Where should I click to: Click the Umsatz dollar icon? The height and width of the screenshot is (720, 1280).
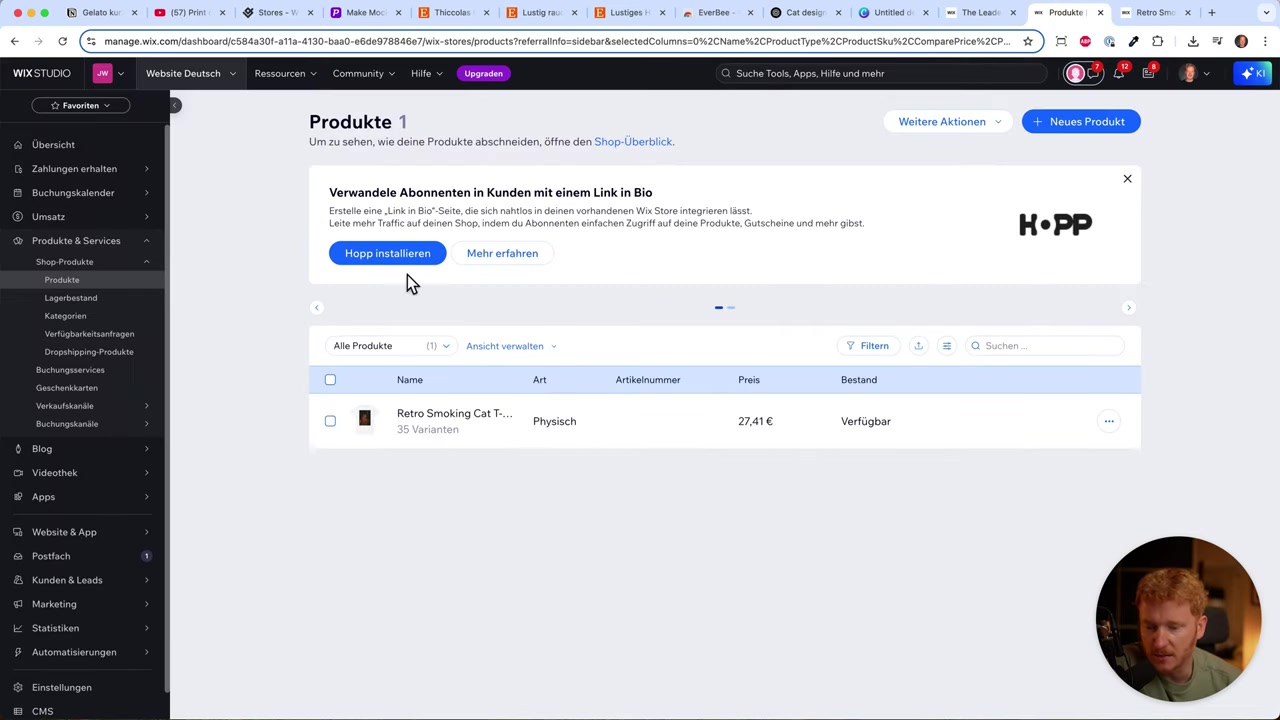pos(18,217)
